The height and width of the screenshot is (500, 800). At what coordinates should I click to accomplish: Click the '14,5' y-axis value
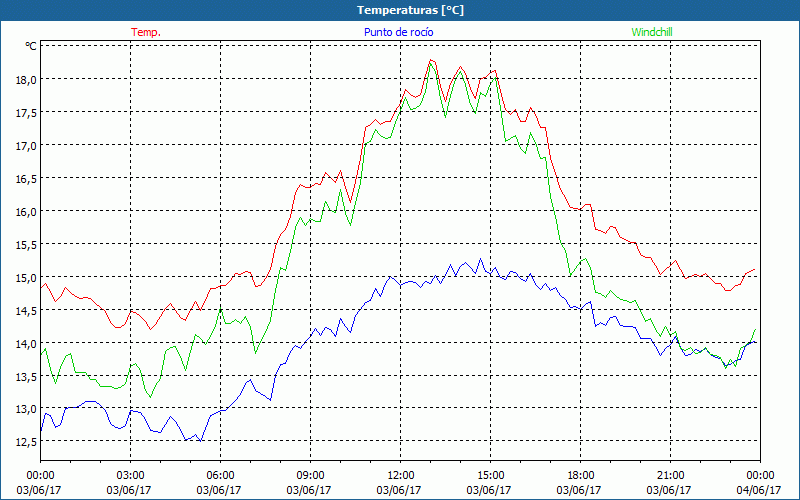(26, 310)
